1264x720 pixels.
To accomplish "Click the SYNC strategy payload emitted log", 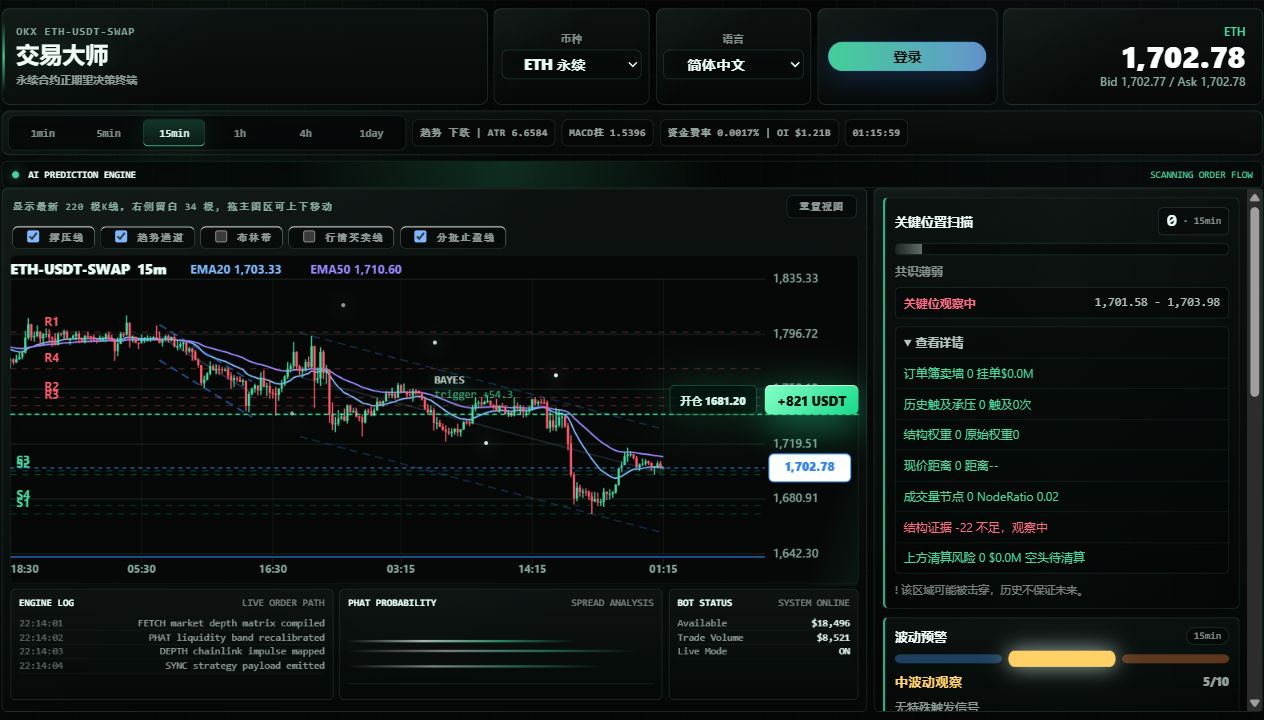I will (172, 665).
